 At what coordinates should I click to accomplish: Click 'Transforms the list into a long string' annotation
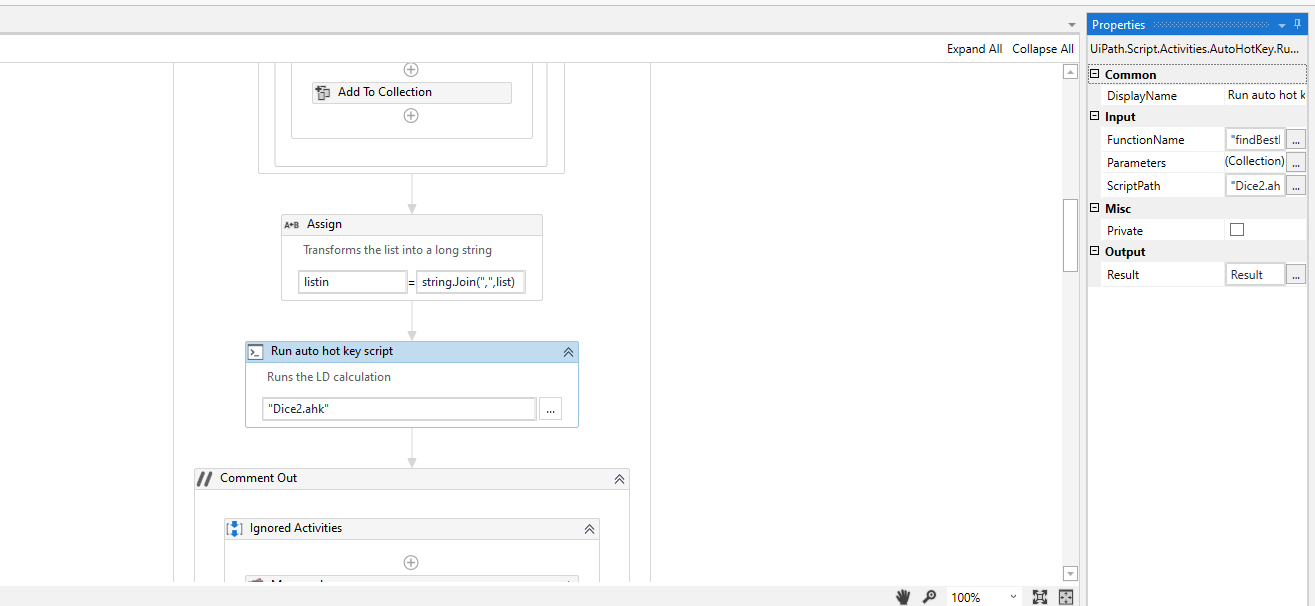click(x=398, y=251)
